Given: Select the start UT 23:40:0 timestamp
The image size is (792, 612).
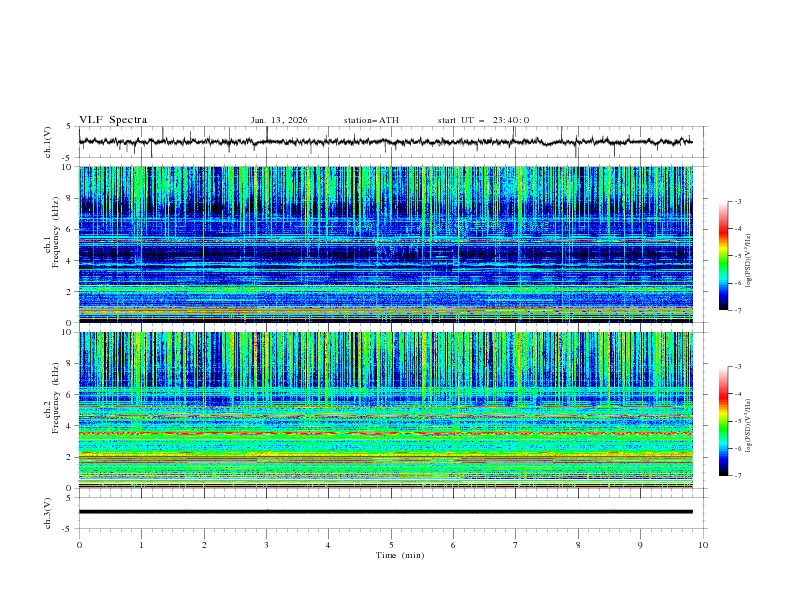Looking at the screenshot, I should (483, 120).
